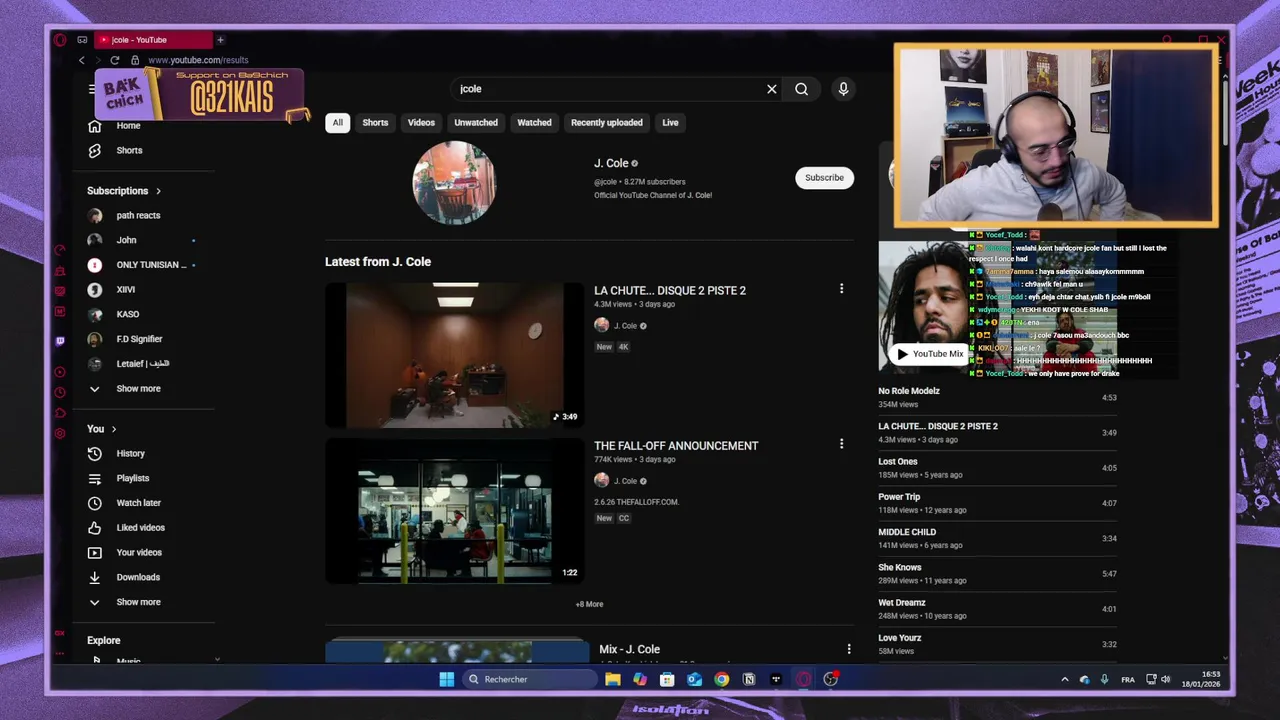Select the Shorts filter chip
The height and width of the screenshot is (720, 1280).
coord(375,123)
